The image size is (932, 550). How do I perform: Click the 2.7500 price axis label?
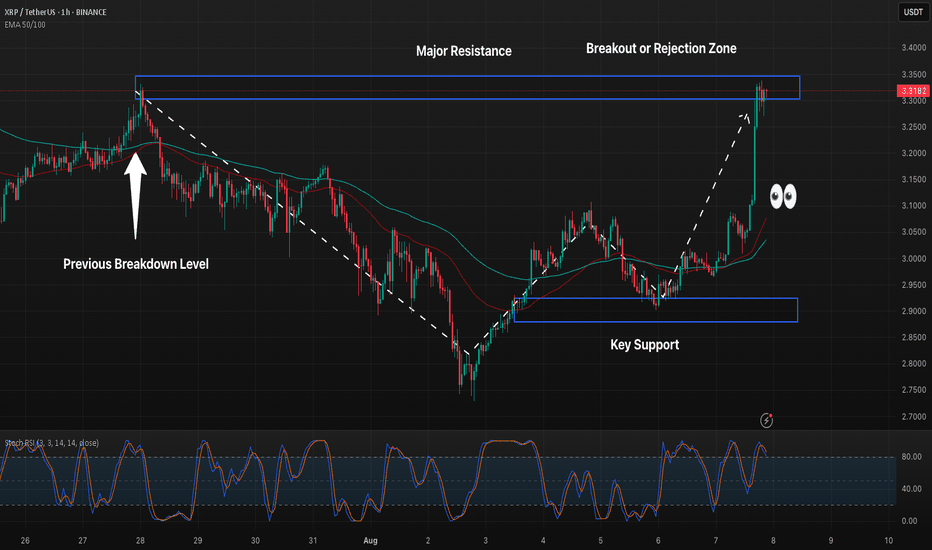coord(914,390)
